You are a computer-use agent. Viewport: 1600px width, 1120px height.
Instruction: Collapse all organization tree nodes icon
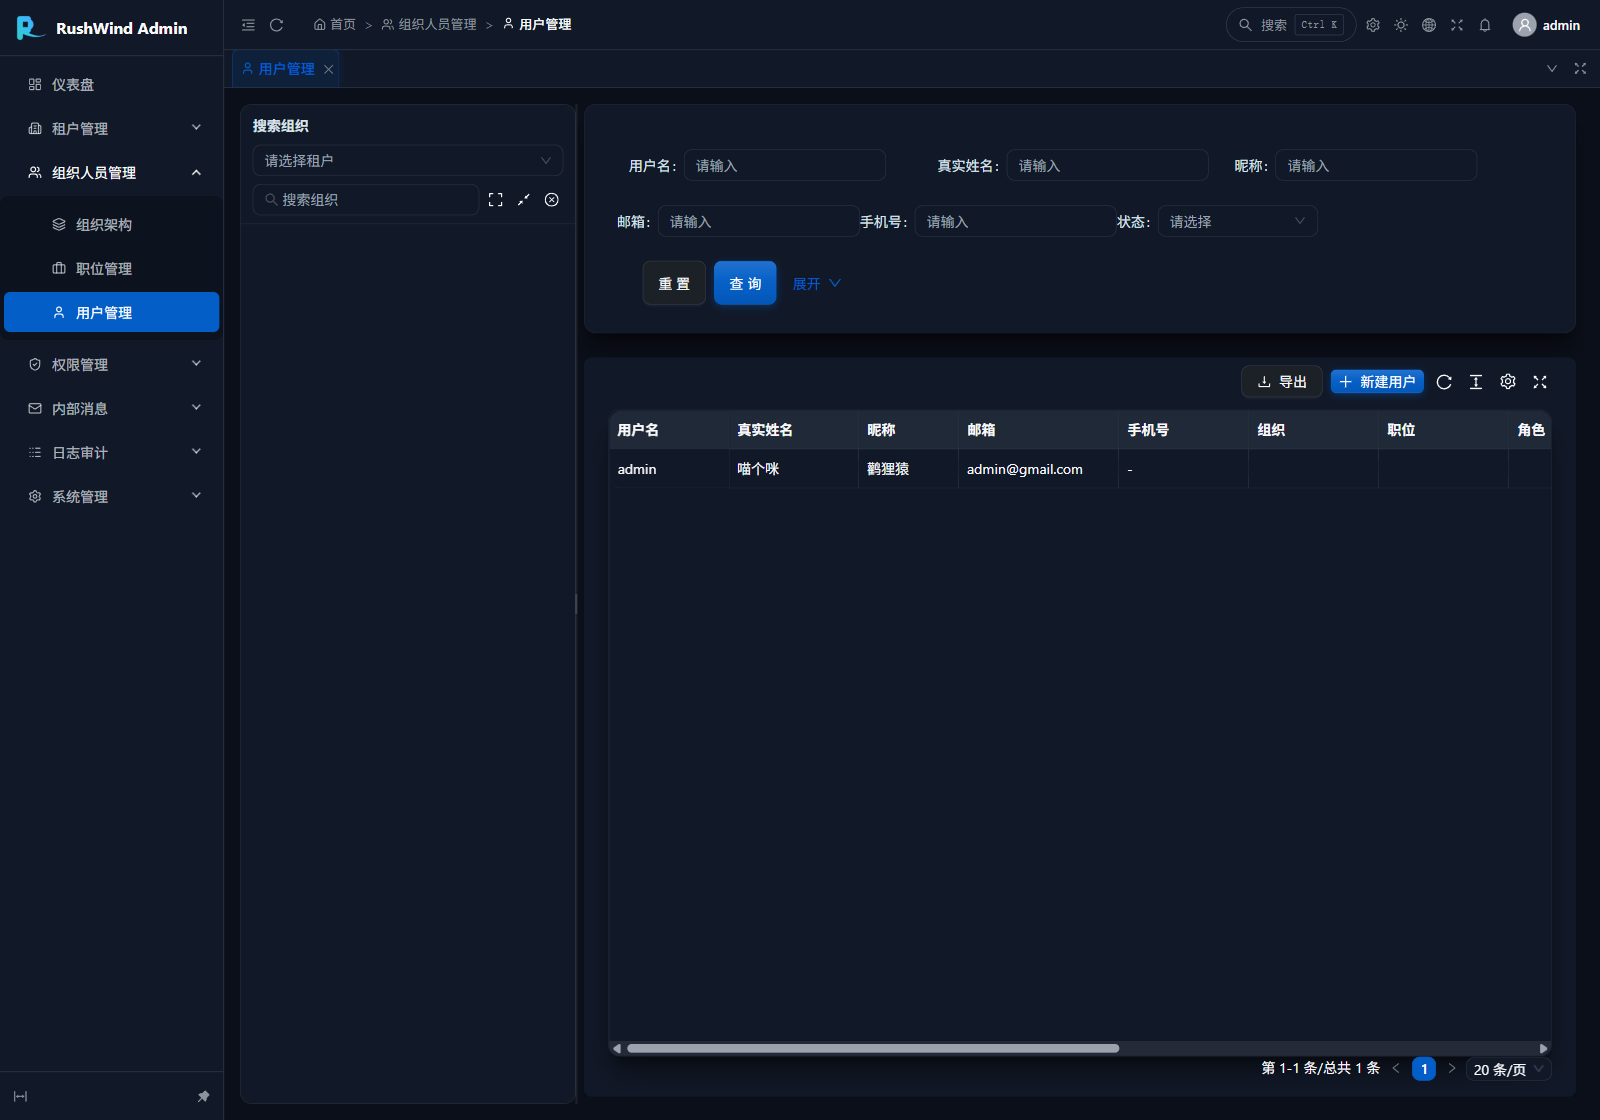point(523,200)
